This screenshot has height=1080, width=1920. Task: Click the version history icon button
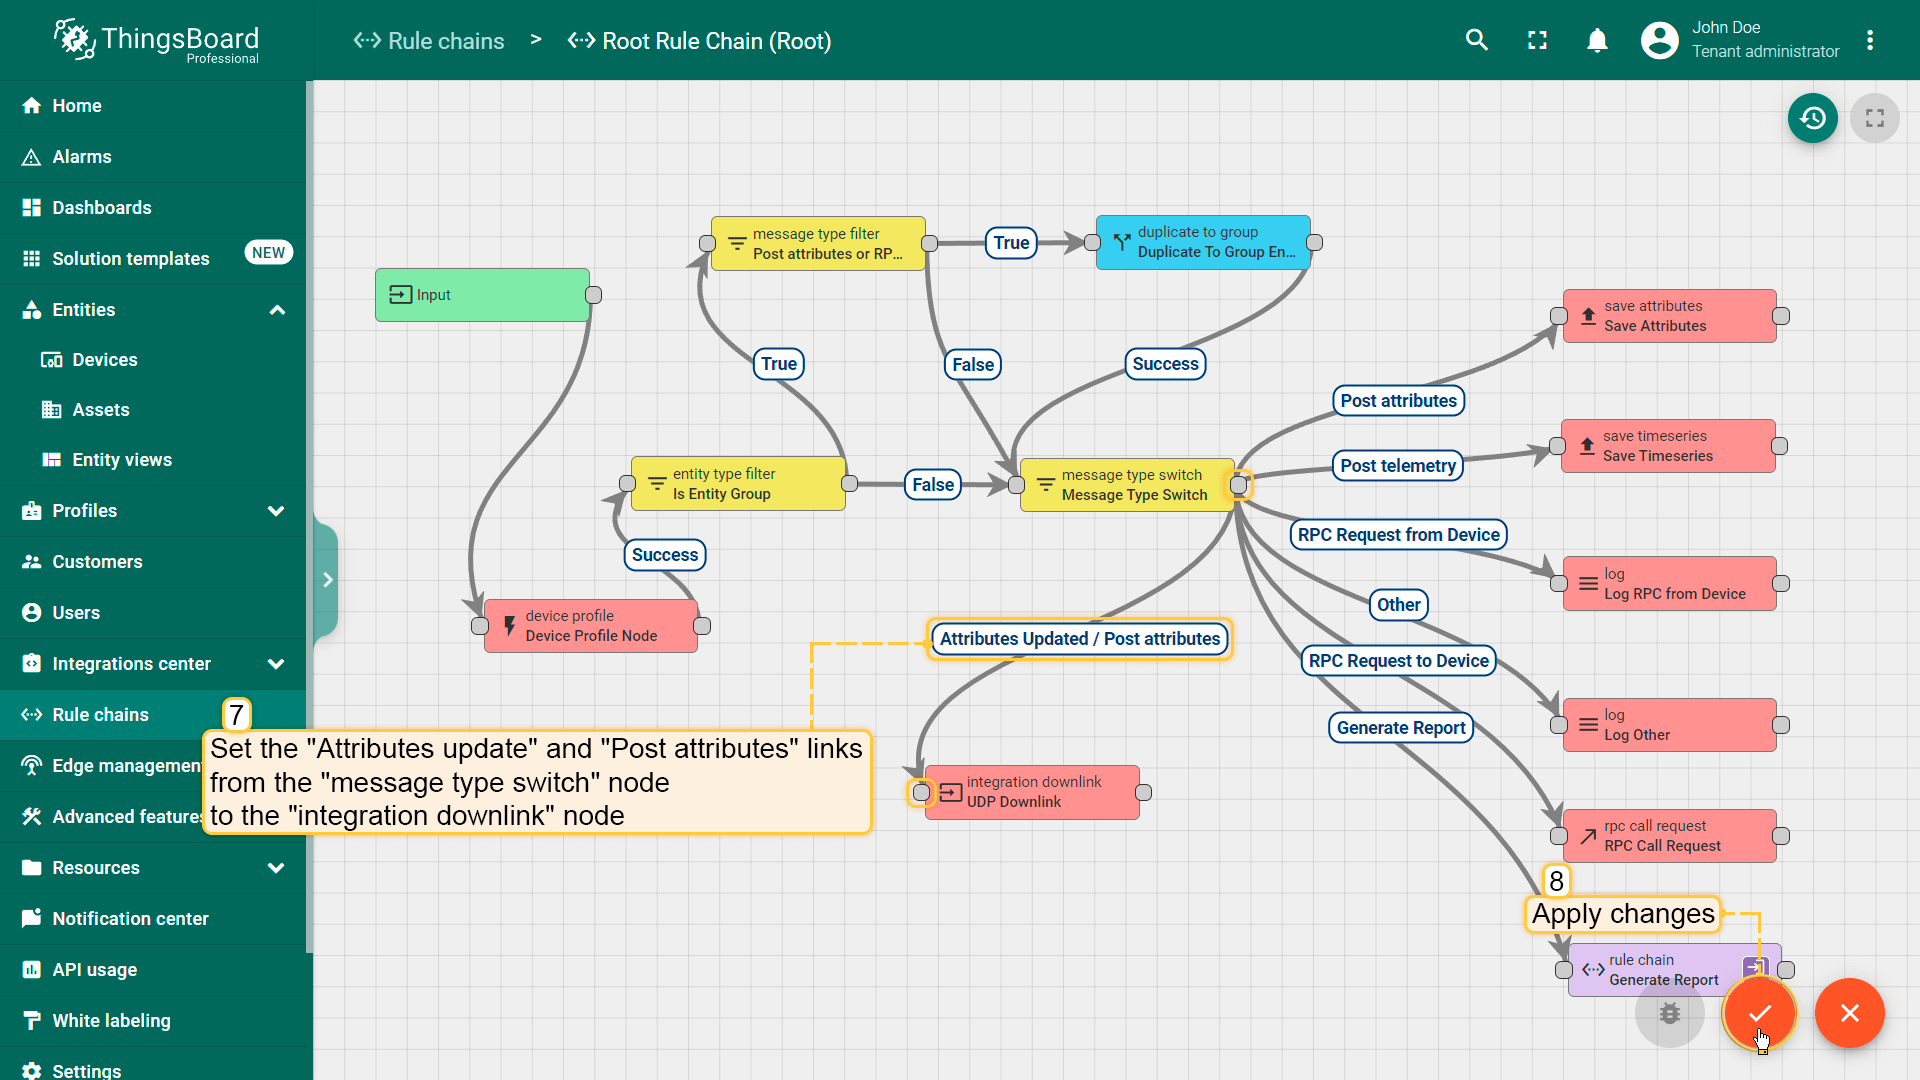tap(1812, 118)
